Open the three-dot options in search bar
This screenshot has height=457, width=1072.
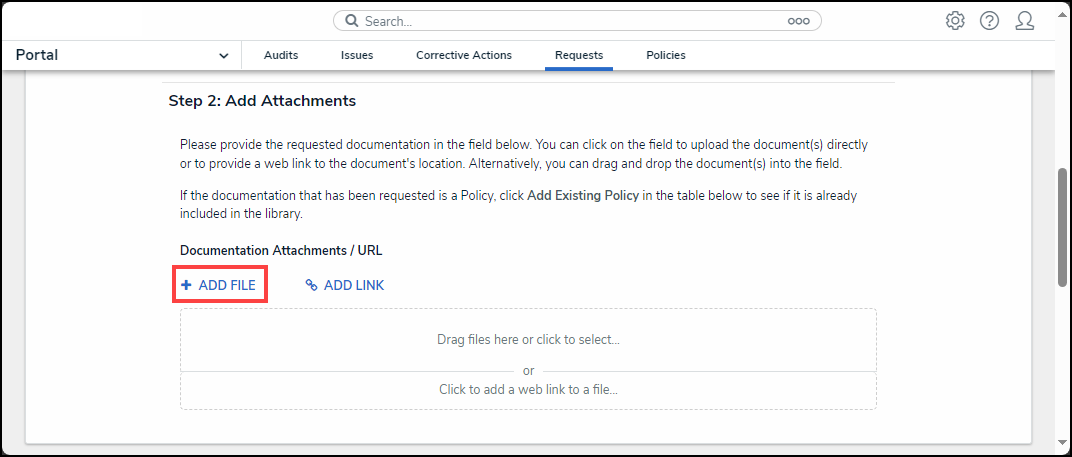tap(798, 21)
